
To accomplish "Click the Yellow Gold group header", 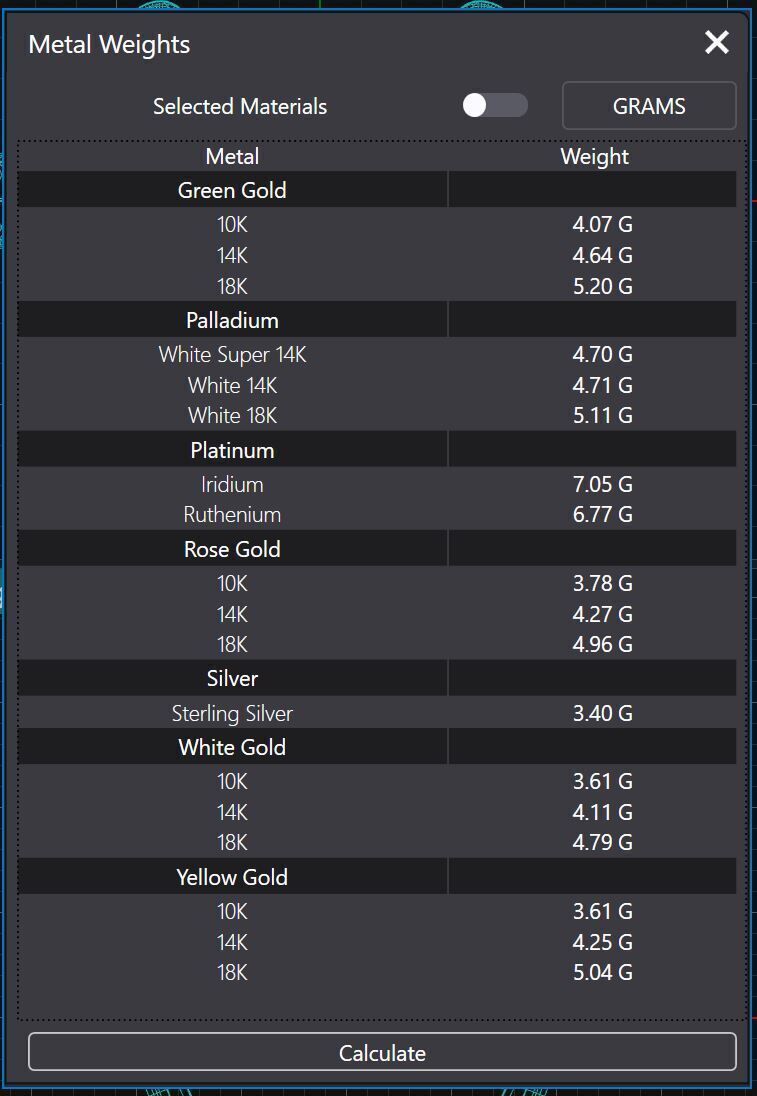I will 232,877.
